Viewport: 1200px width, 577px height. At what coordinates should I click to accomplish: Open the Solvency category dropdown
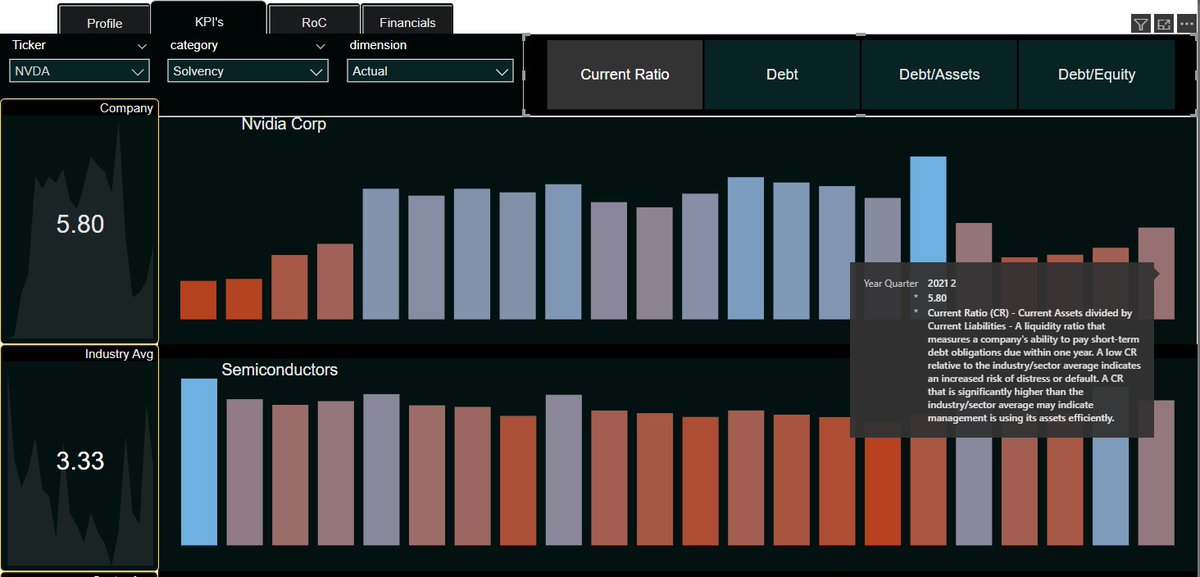click(x=248, y=71)
